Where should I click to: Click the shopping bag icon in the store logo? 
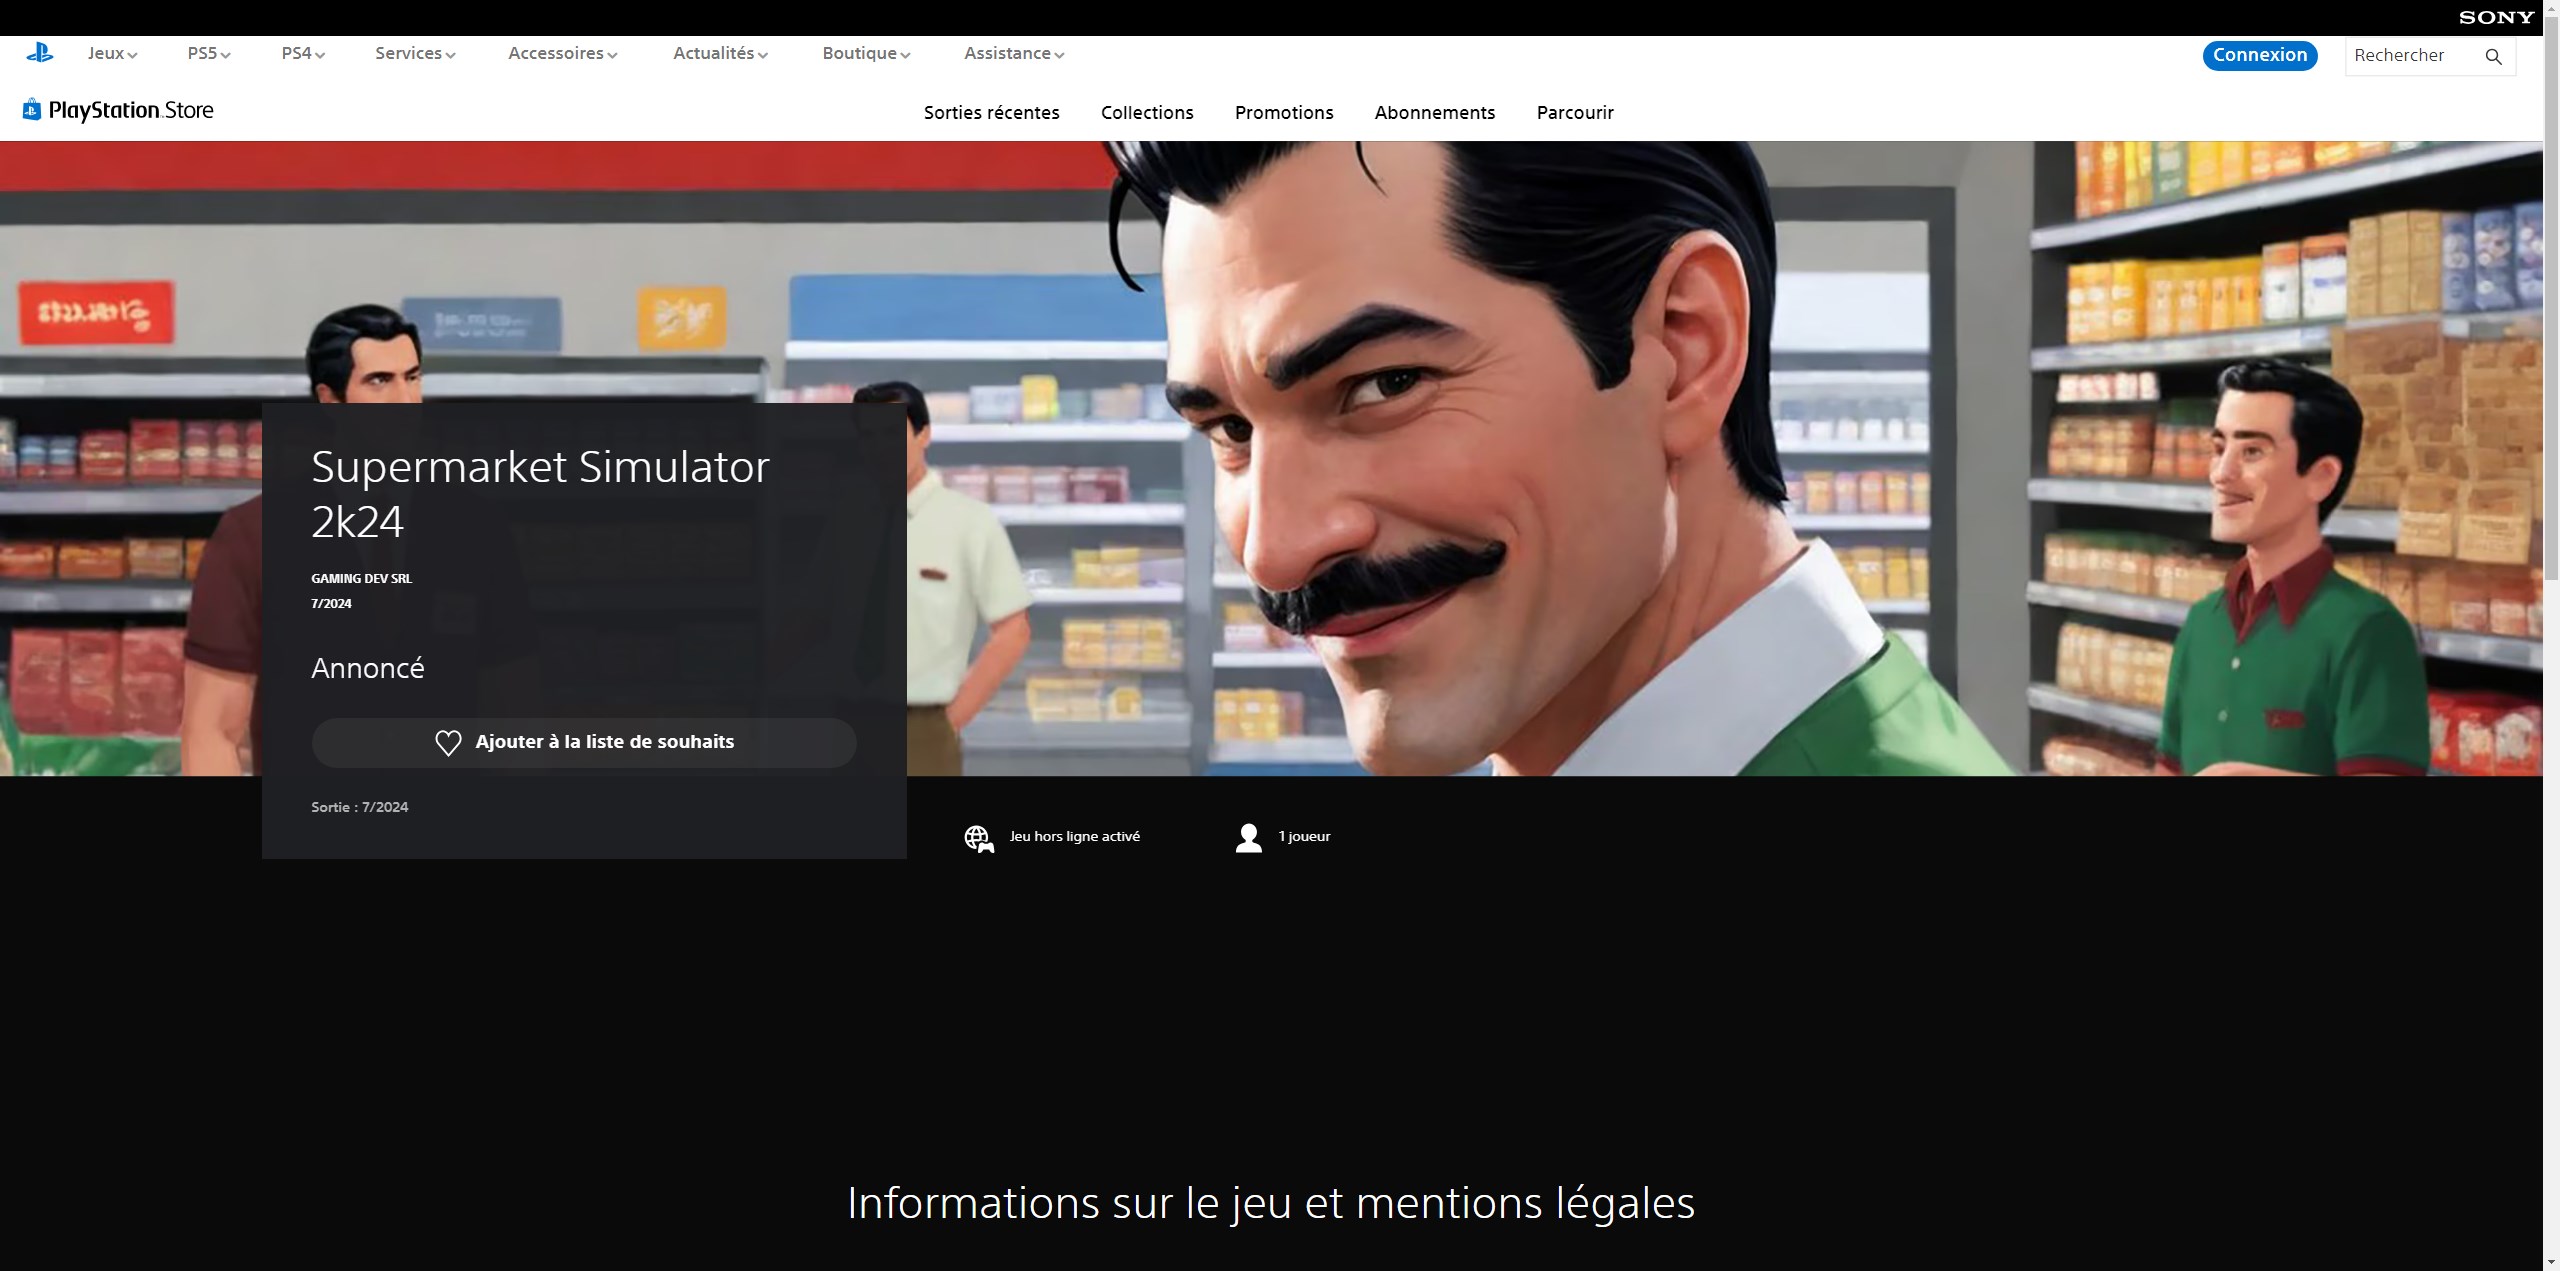coord(31,109)
